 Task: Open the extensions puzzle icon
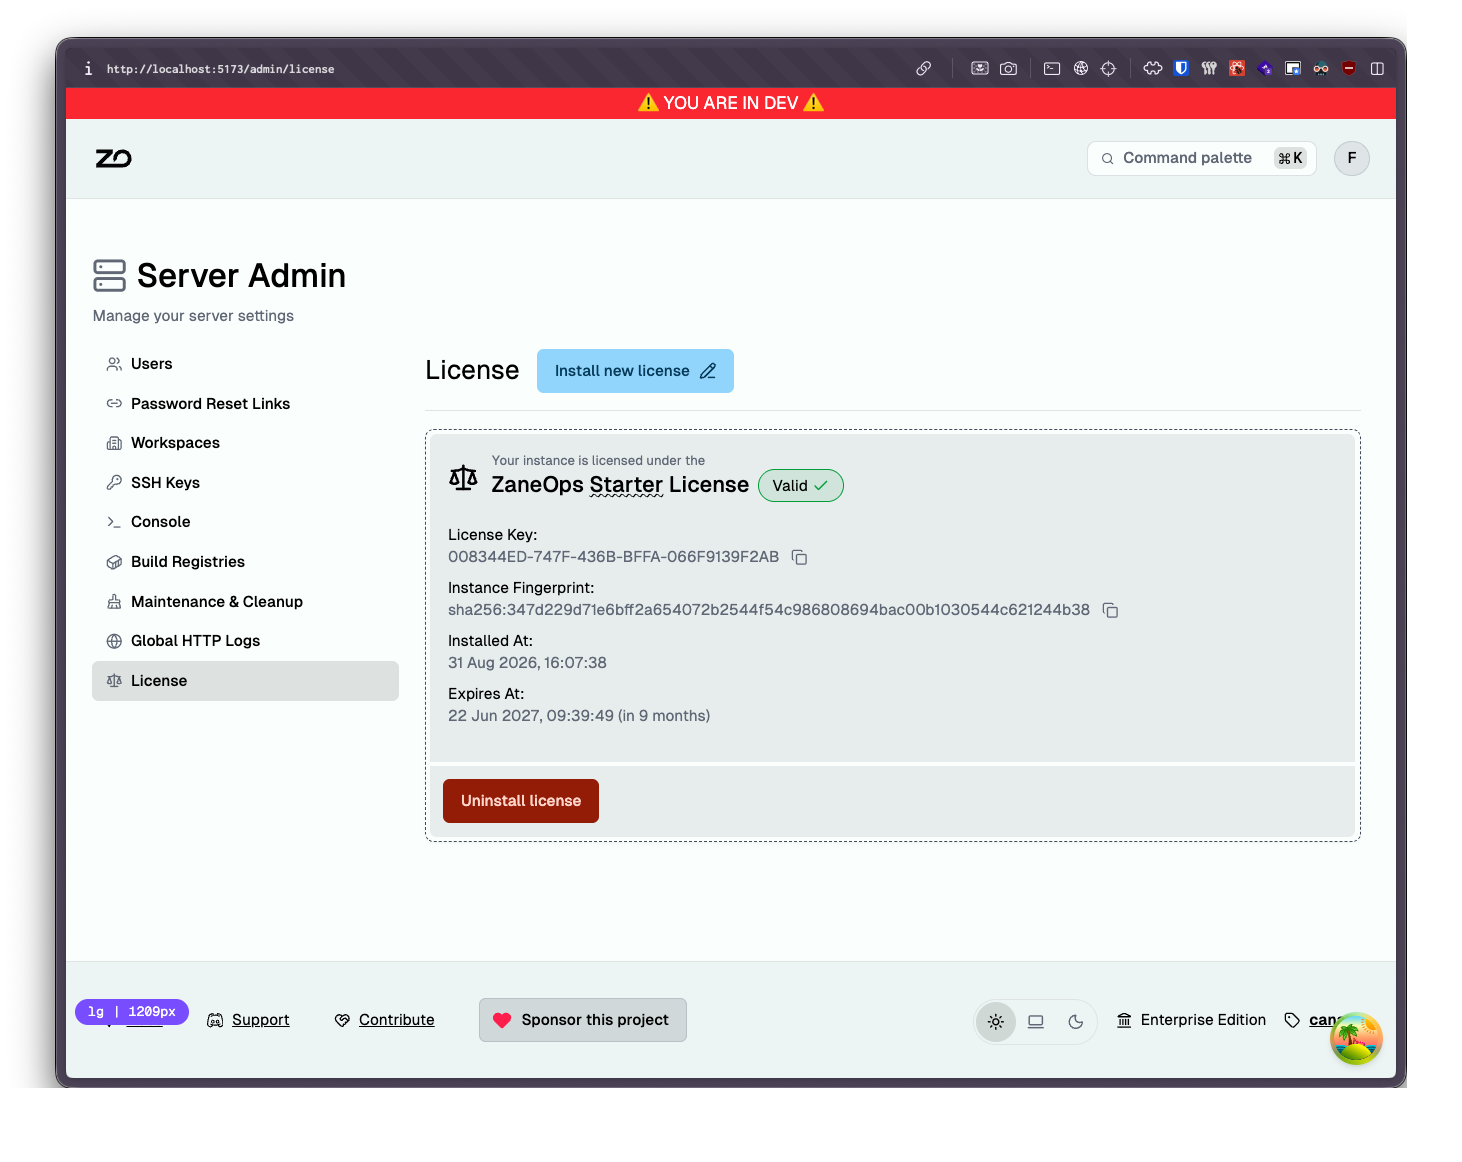pyautogui.click(x=1153, y=69)
